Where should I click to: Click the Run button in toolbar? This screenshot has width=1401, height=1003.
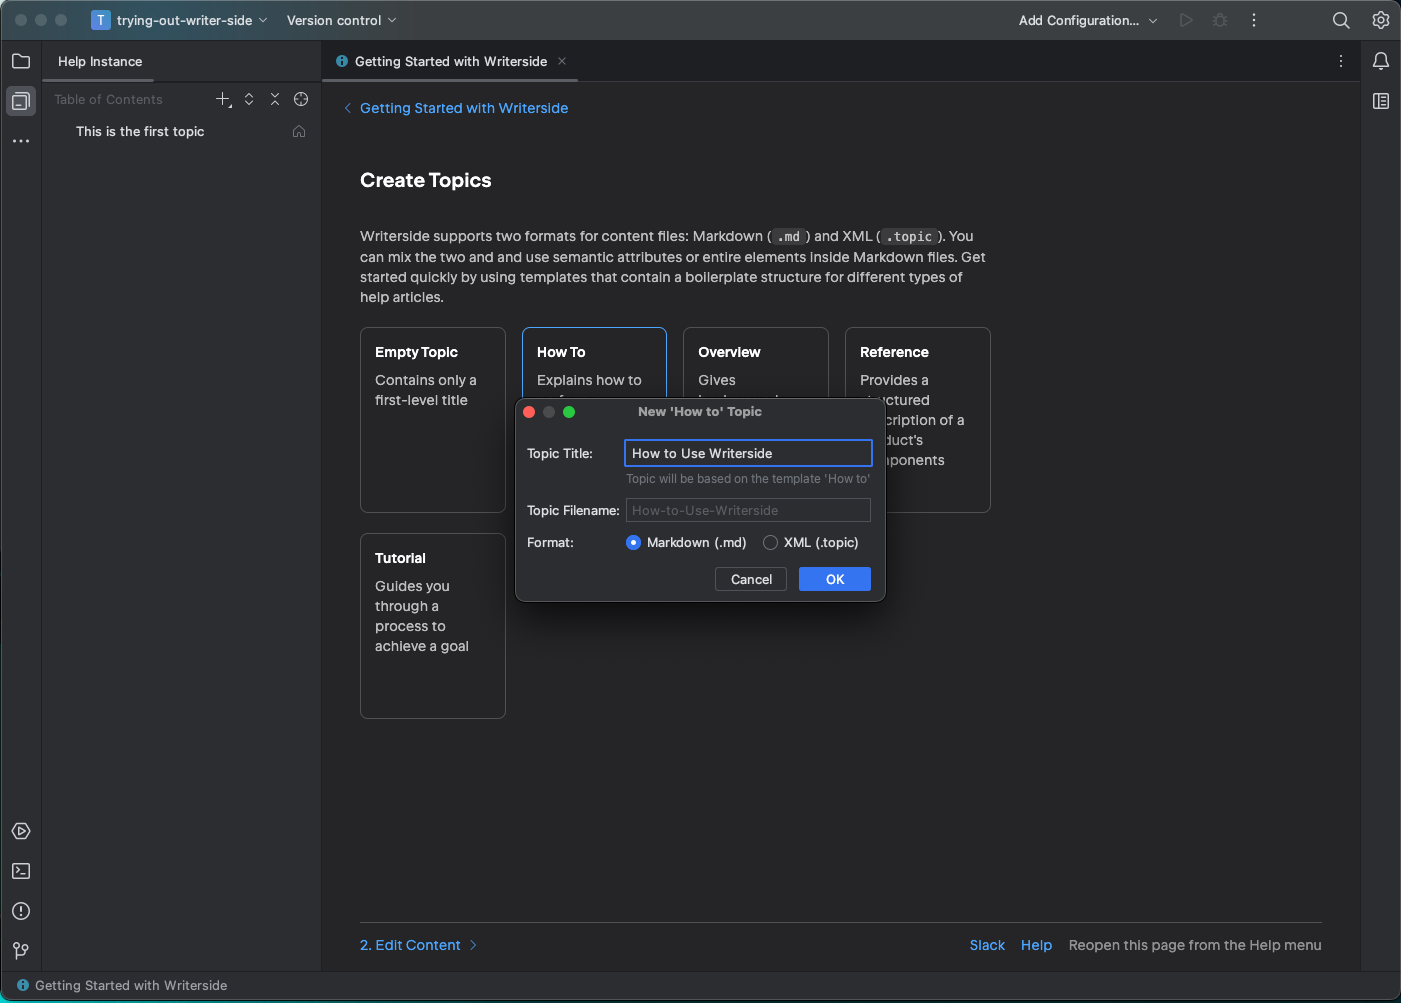pyautogui.click(x=1186, y=20)
